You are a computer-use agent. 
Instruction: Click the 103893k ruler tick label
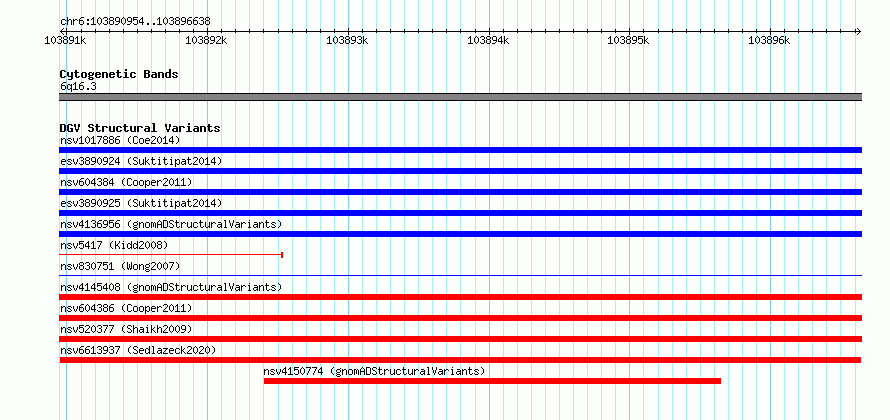click(x=347, y=40)
